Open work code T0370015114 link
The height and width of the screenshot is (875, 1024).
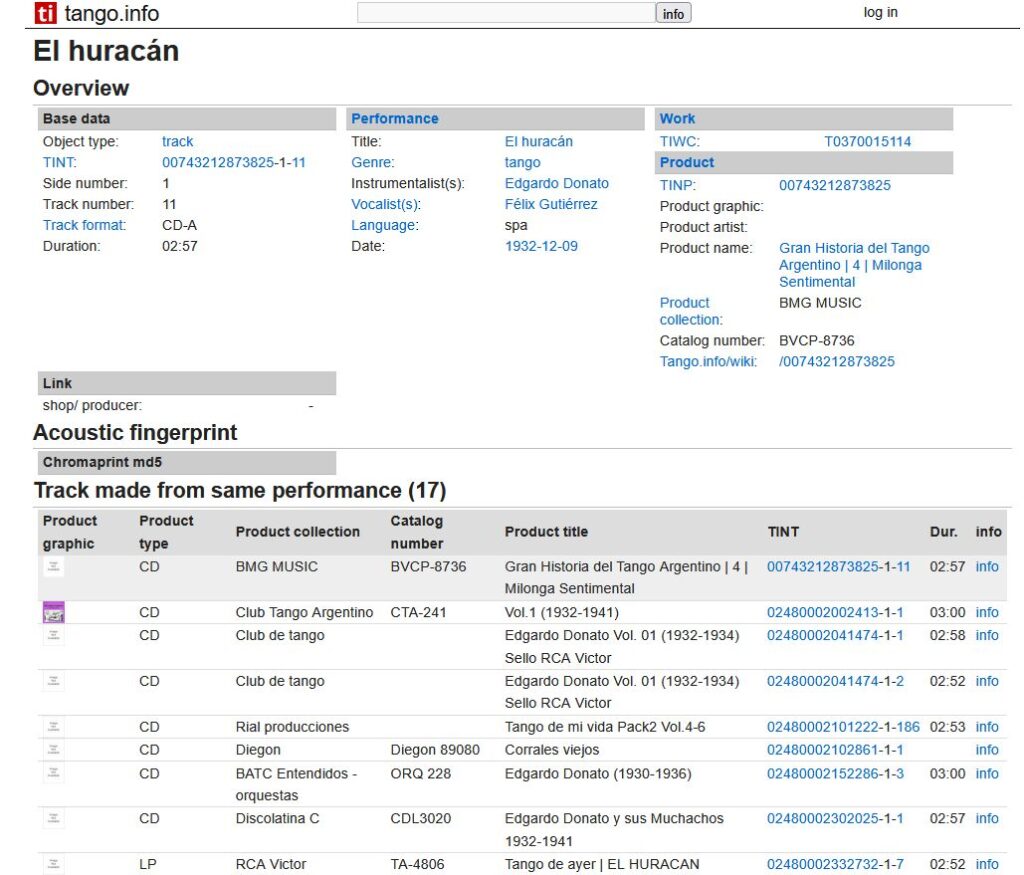[867, 141]
